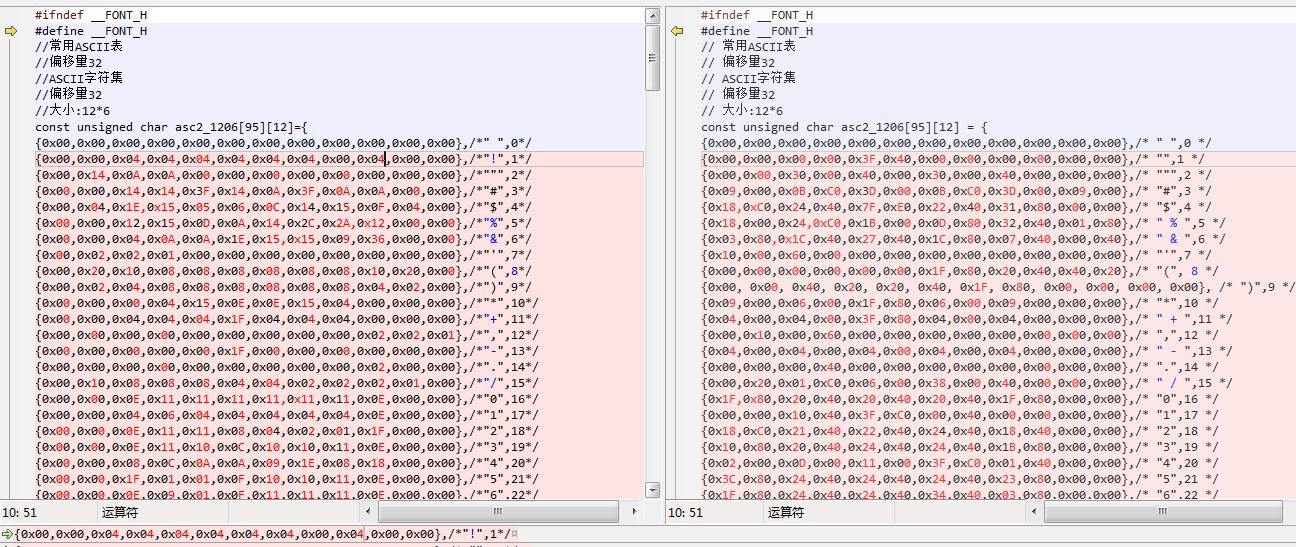Image resolution: width=1296 pixels, height=547 pixels.
Task: Click '//常用ASCII表' comment in left pane
Action: [79, 47]
